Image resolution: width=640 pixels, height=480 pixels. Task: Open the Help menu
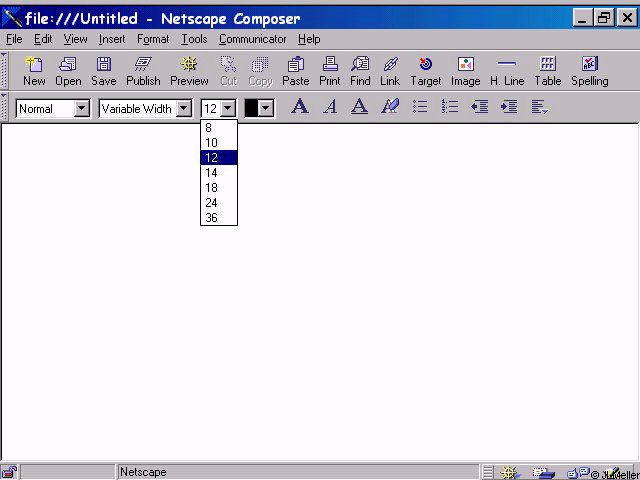[309, 39]
